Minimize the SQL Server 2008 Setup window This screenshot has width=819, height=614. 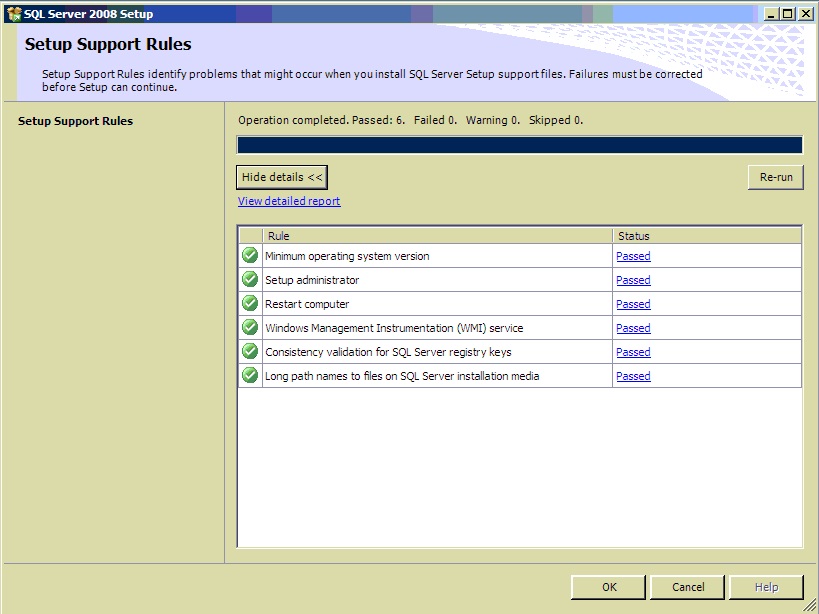(771, 14)
